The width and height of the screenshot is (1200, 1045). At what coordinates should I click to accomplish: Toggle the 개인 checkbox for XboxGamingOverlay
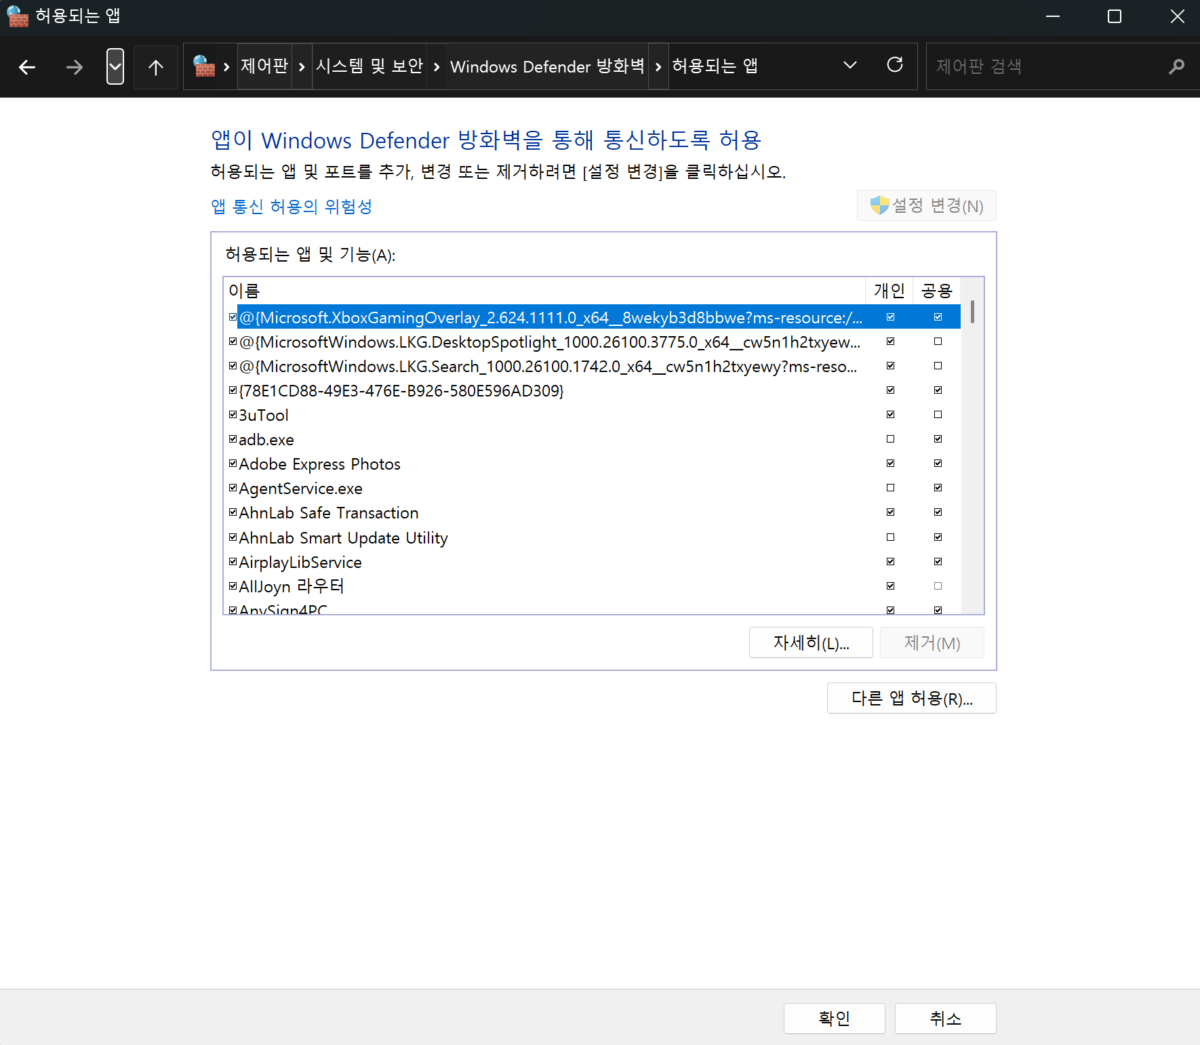click(890, 317)
